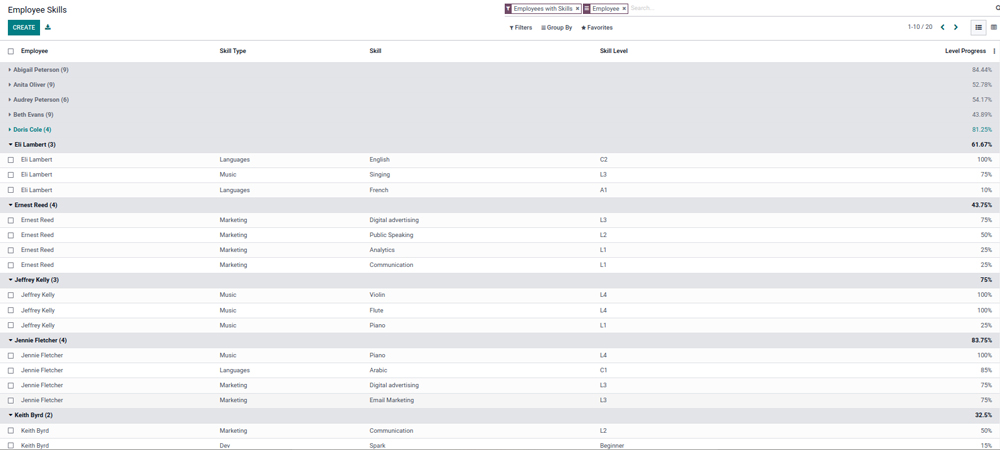Click the export download icon
The image size is (1000, 450).
48,28
